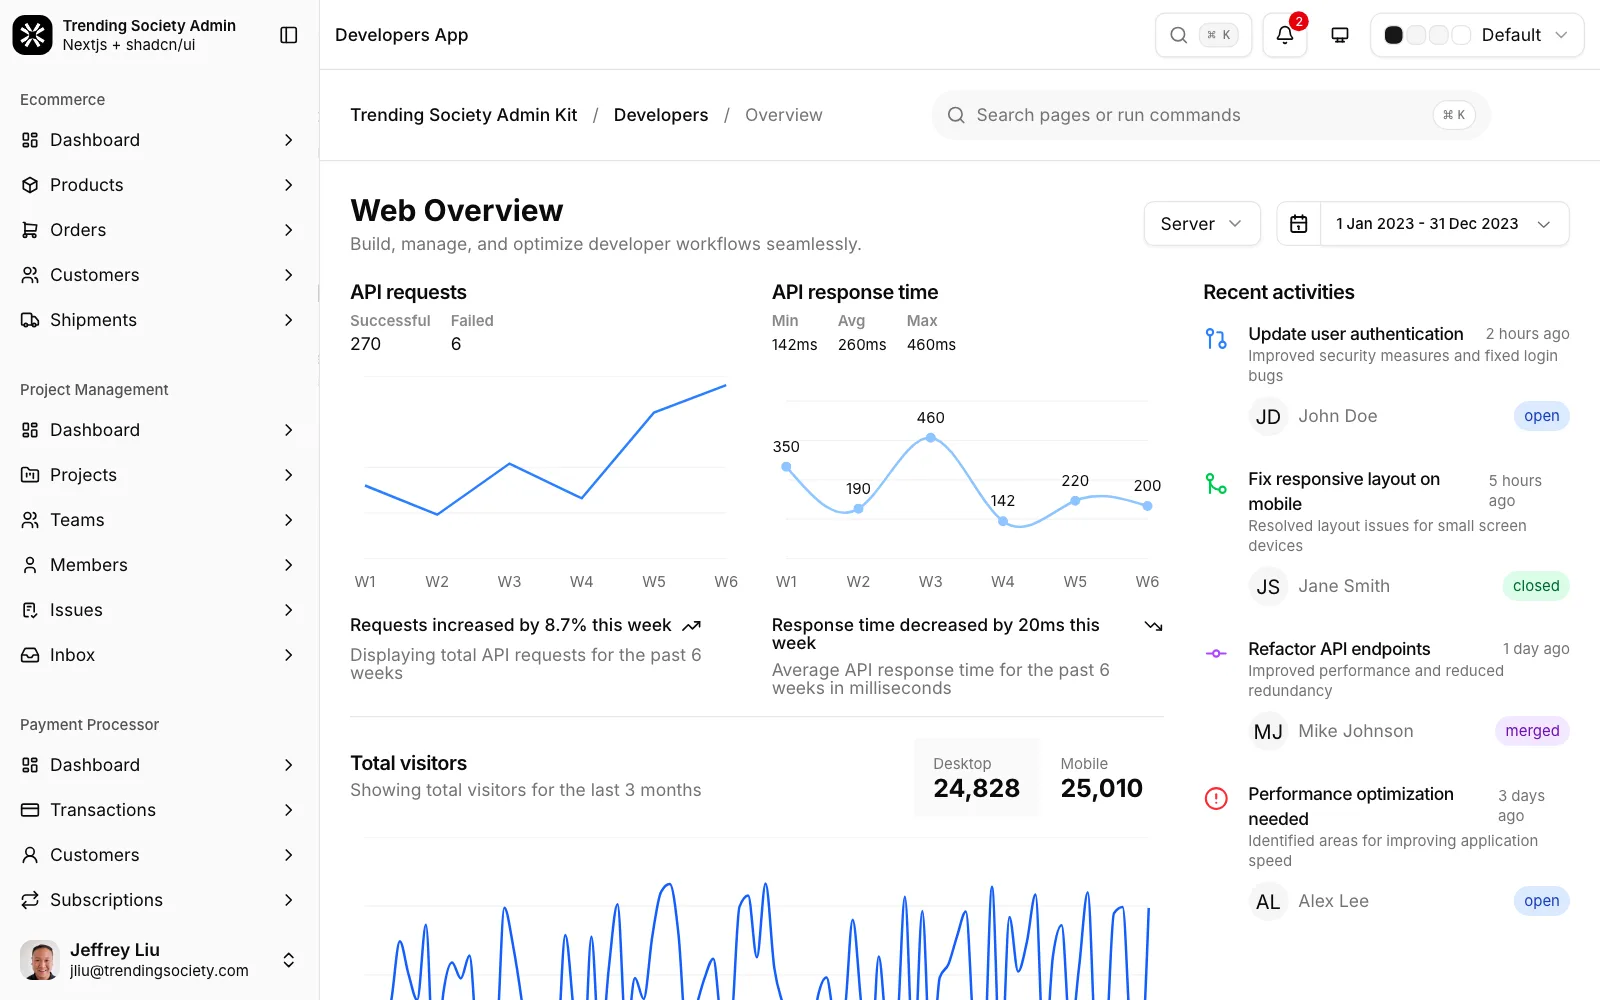
Task: Click the JD avatar for John Doe
Action: [x=1268, y=417]
